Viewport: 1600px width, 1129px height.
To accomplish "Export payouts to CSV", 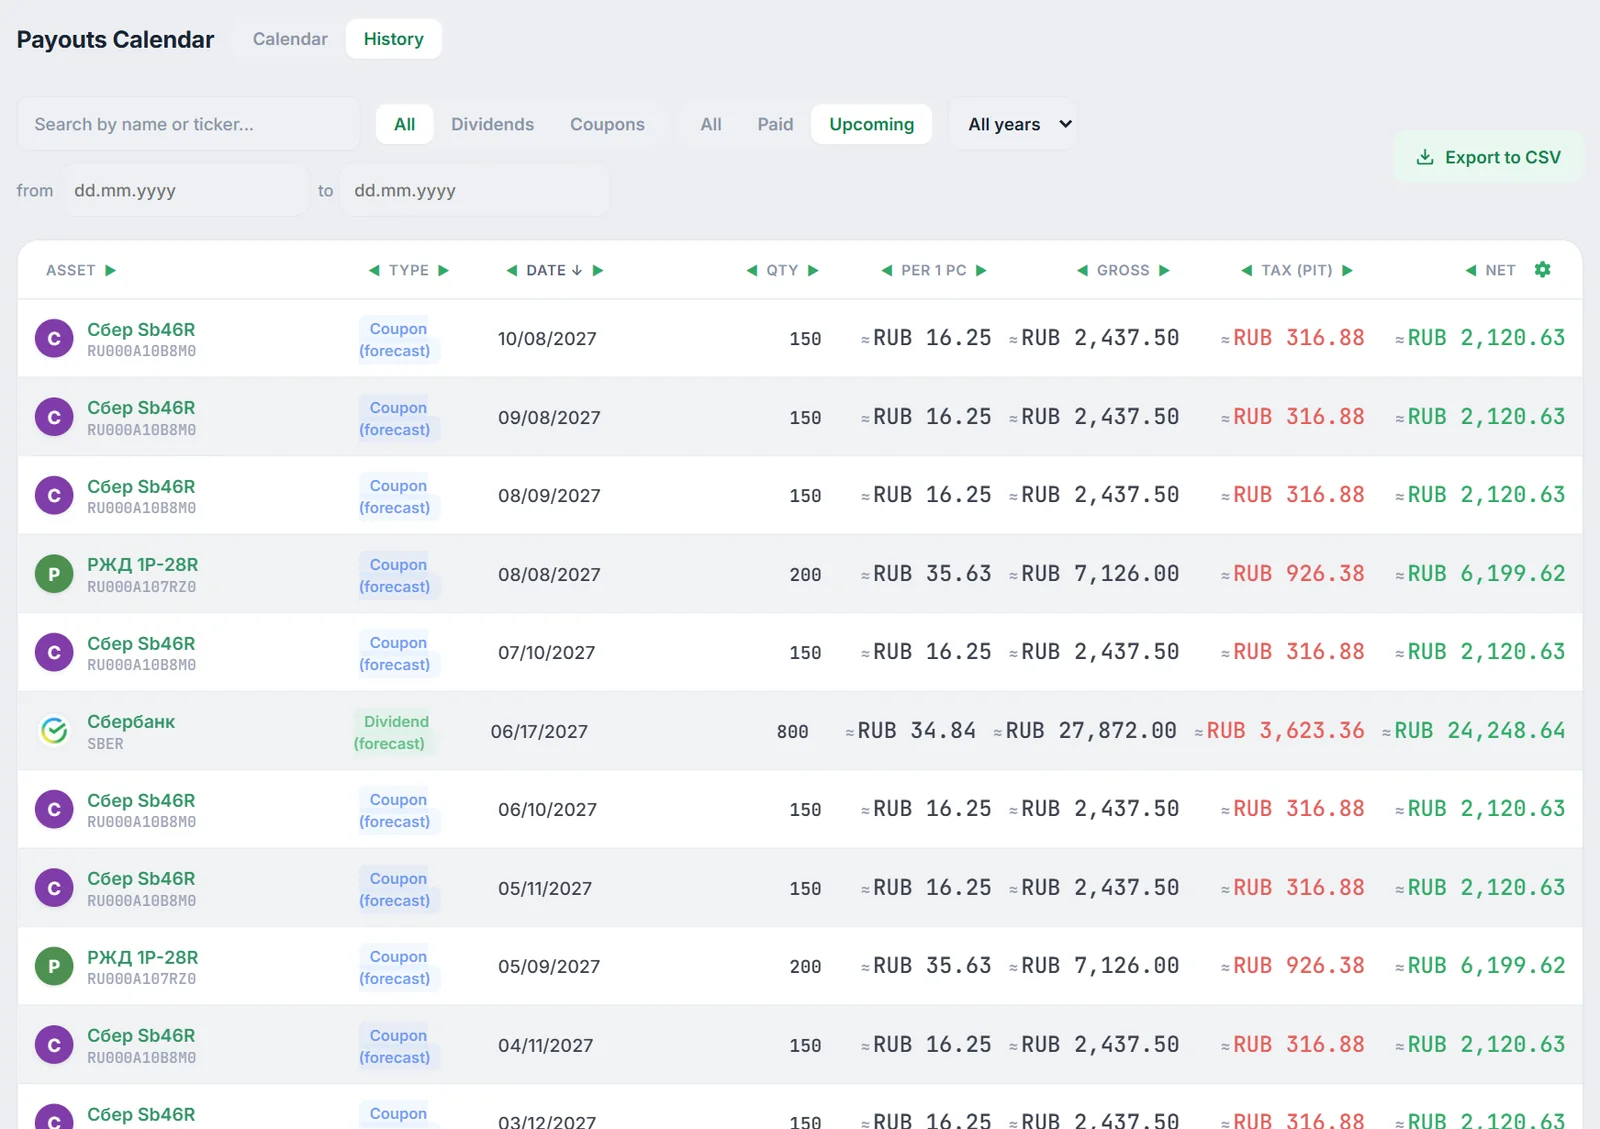I will (x=1488, y=157).
